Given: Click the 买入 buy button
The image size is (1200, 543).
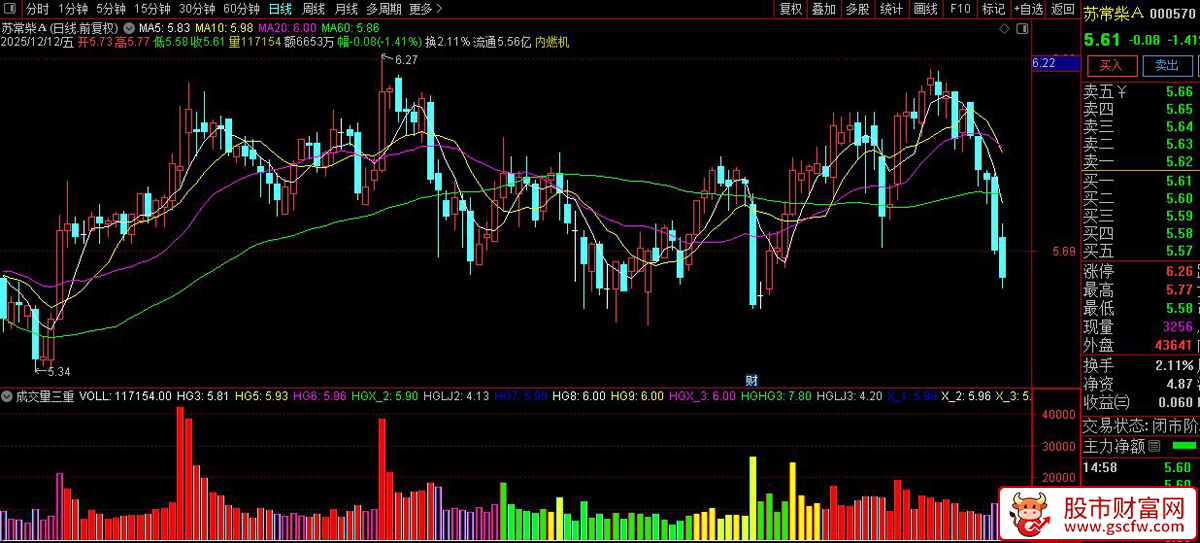Looking at the screenshot, I should point(1111,65).
